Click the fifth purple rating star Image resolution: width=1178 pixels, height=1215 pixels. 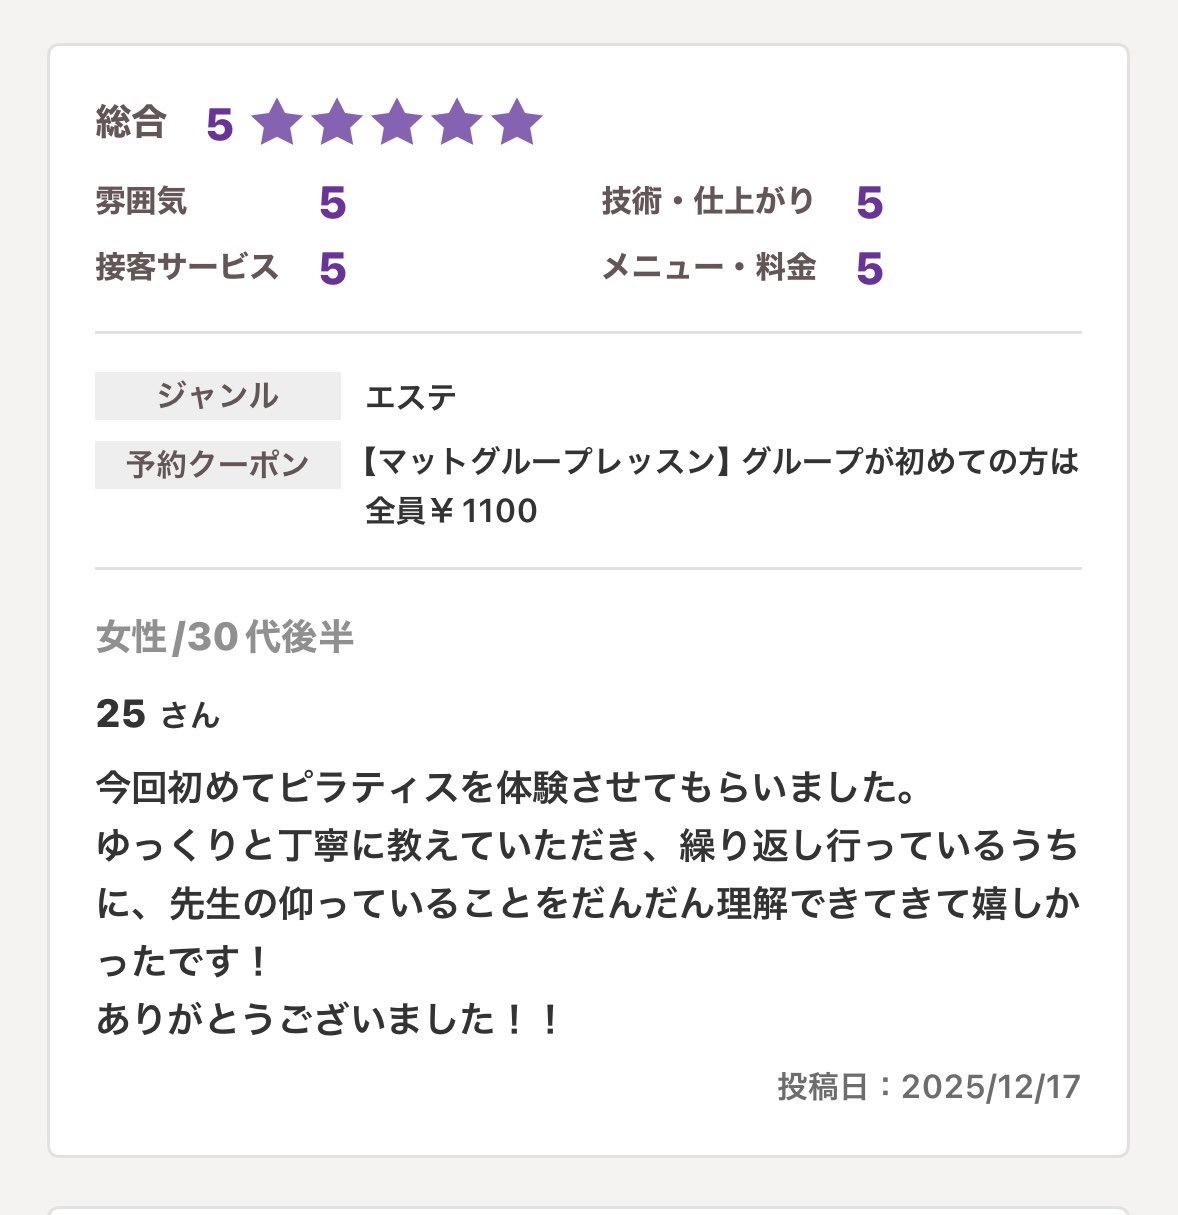coord(517,123)
